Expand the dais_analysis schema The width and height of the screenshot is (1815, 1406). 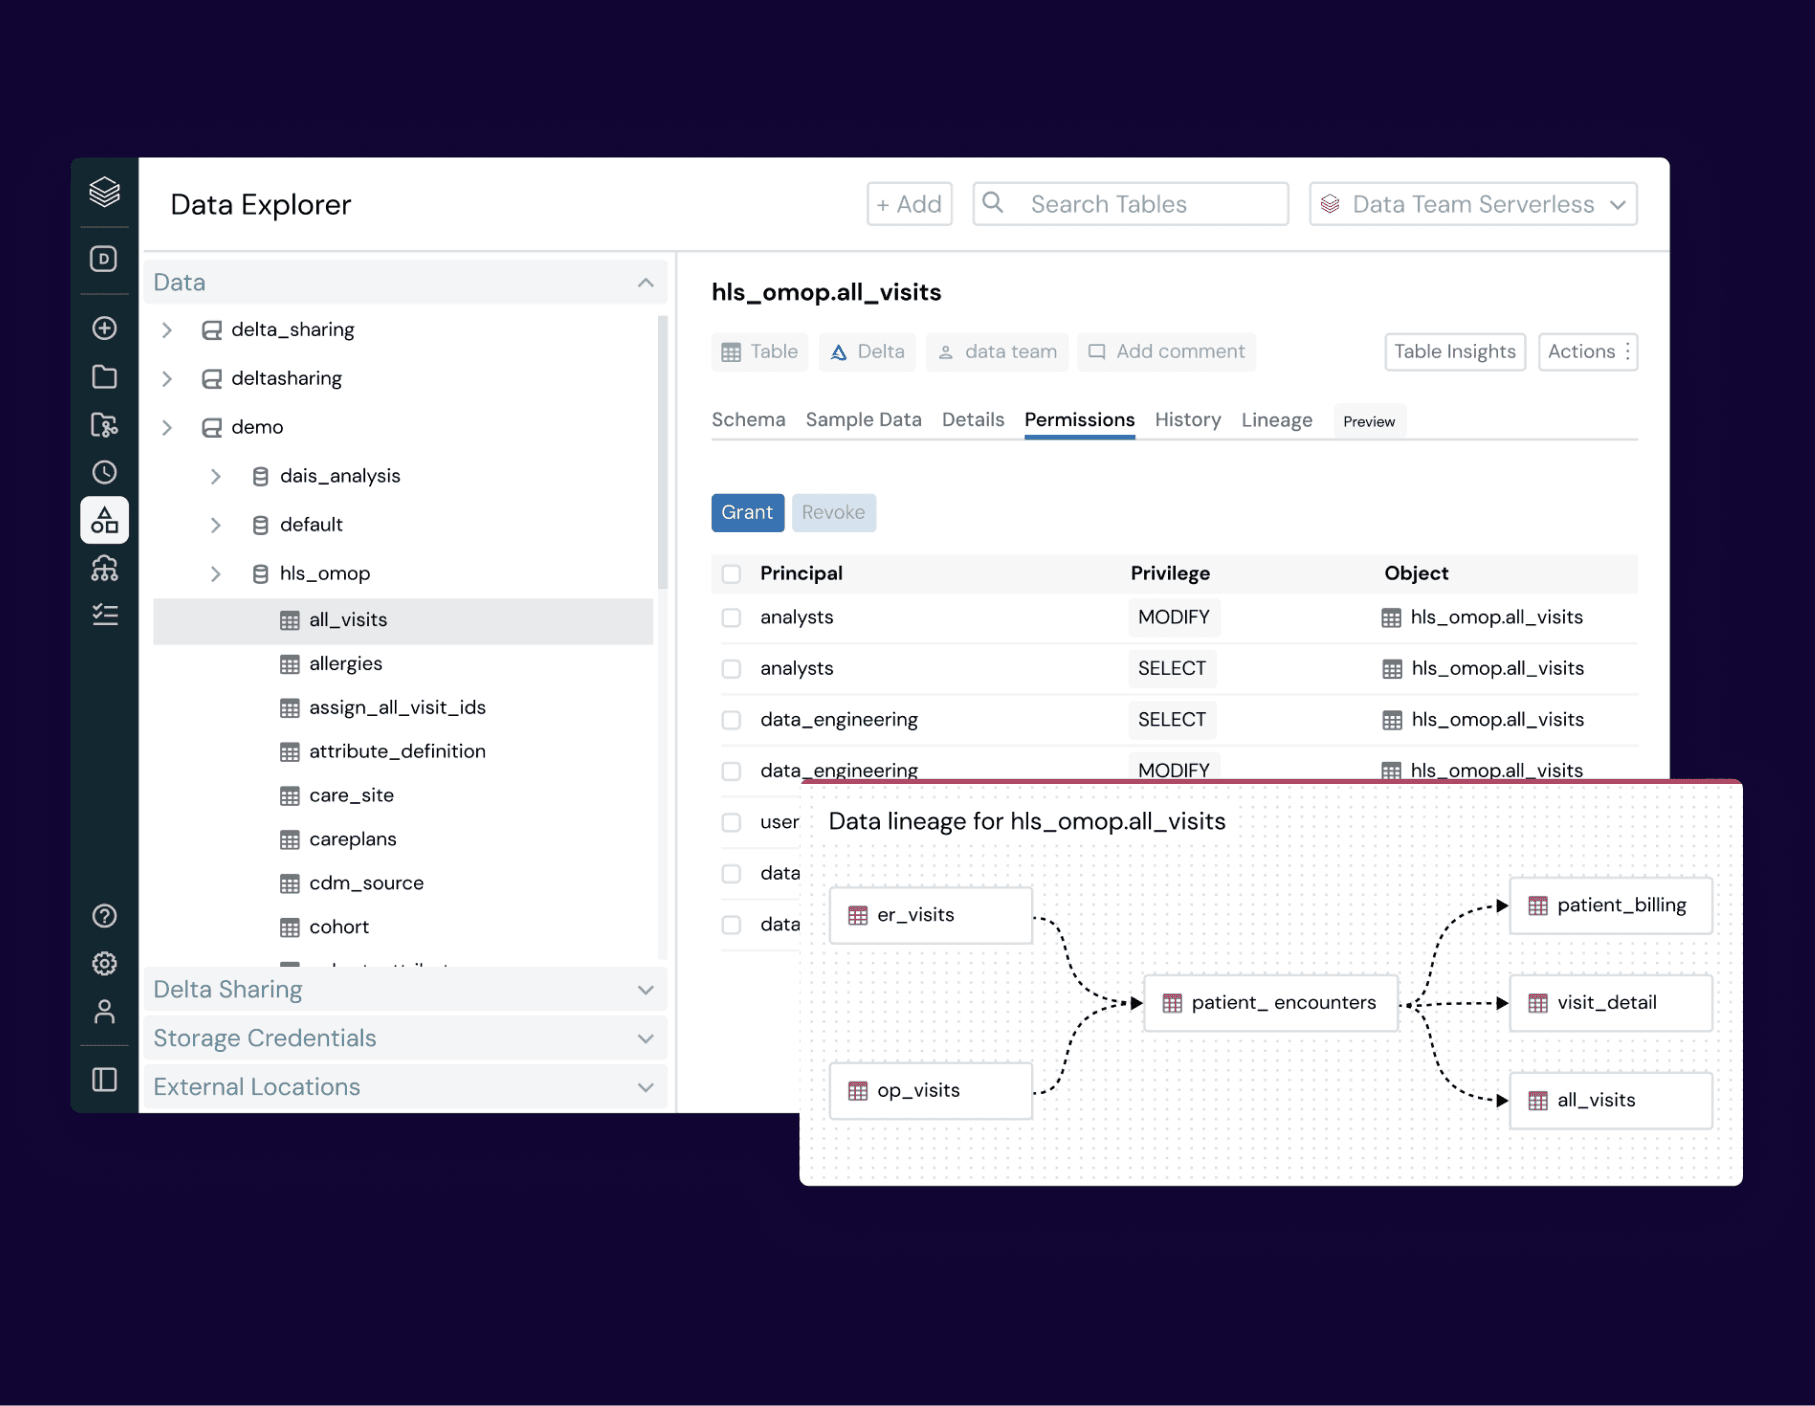(x=215, y=477)
